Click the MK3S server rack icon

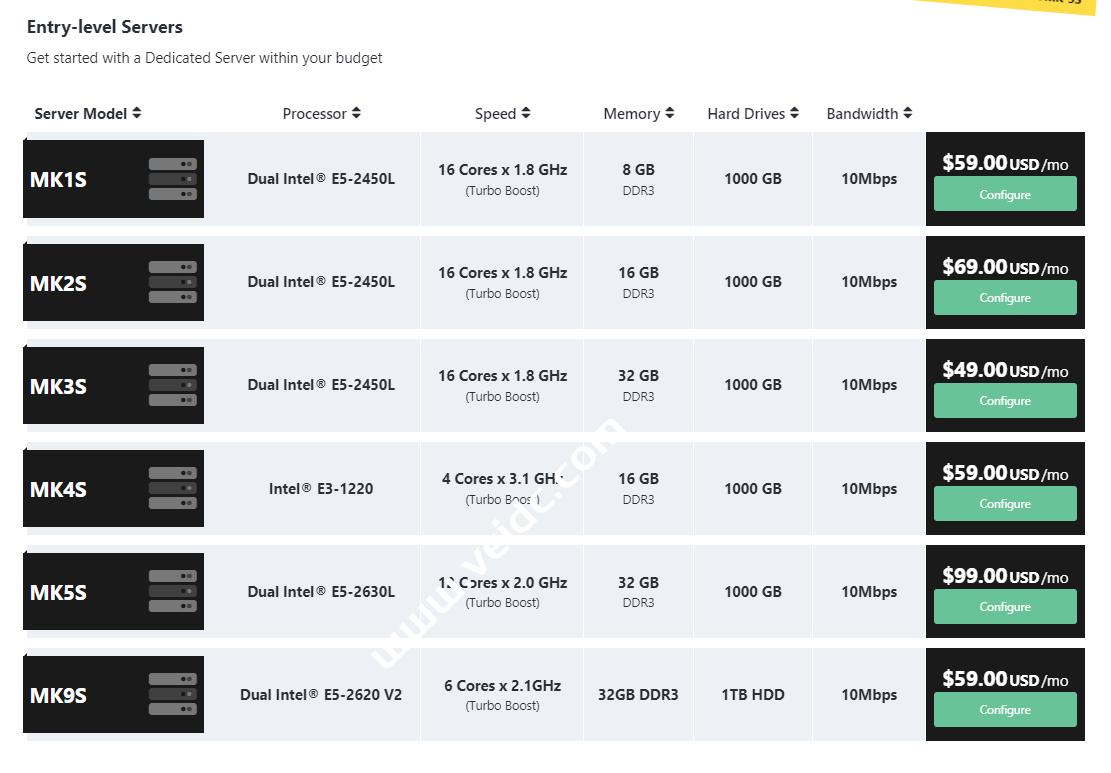[x=172, y=385]
